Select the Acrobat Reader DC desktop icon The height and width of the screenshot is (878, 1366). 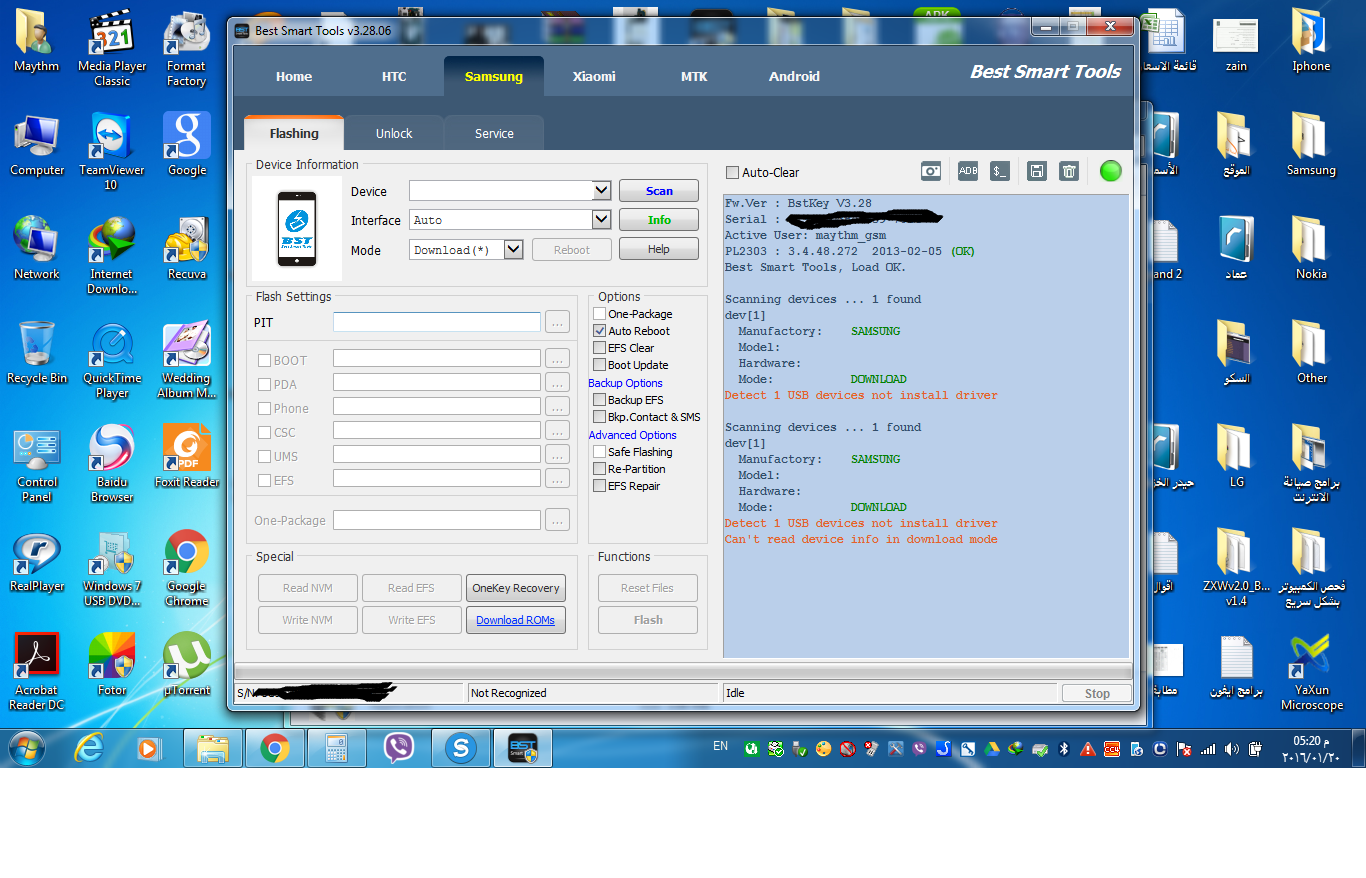click(37, 672)
